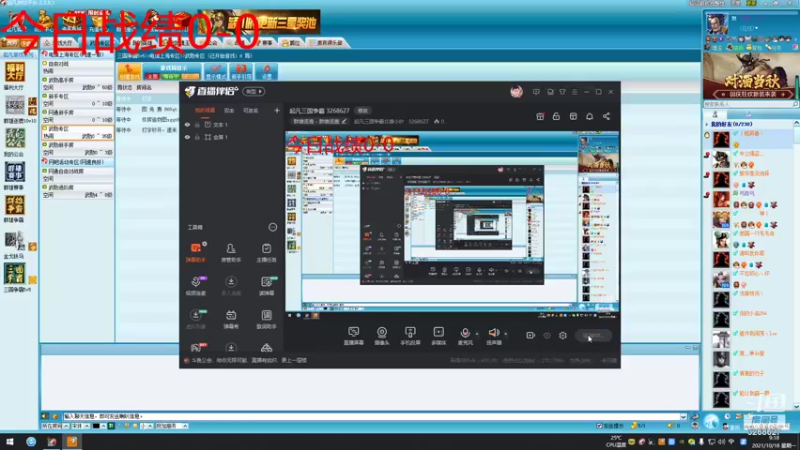Click the 麦克风 microphone icon

click(x=465, y=333)
